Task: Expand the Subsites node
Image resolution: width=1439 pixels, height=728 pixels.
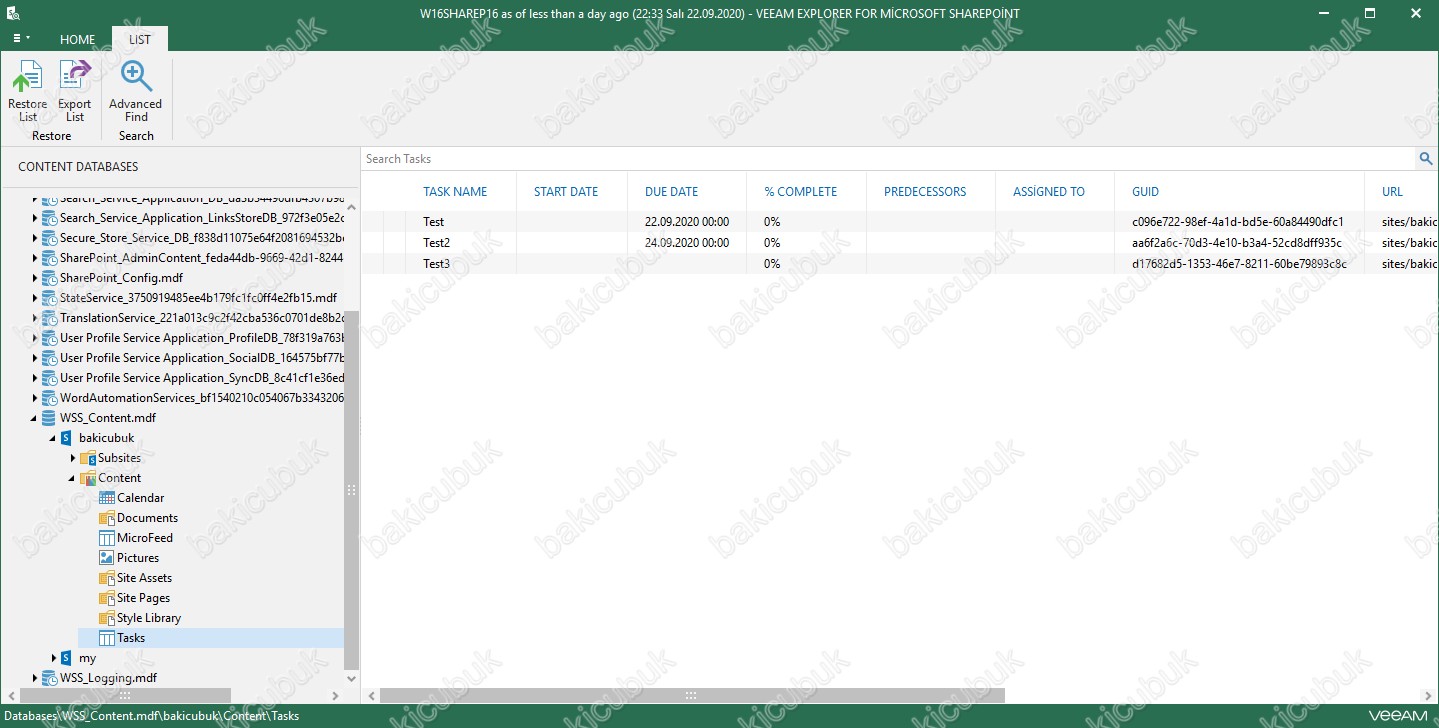Action: click(x=72, y=458)
